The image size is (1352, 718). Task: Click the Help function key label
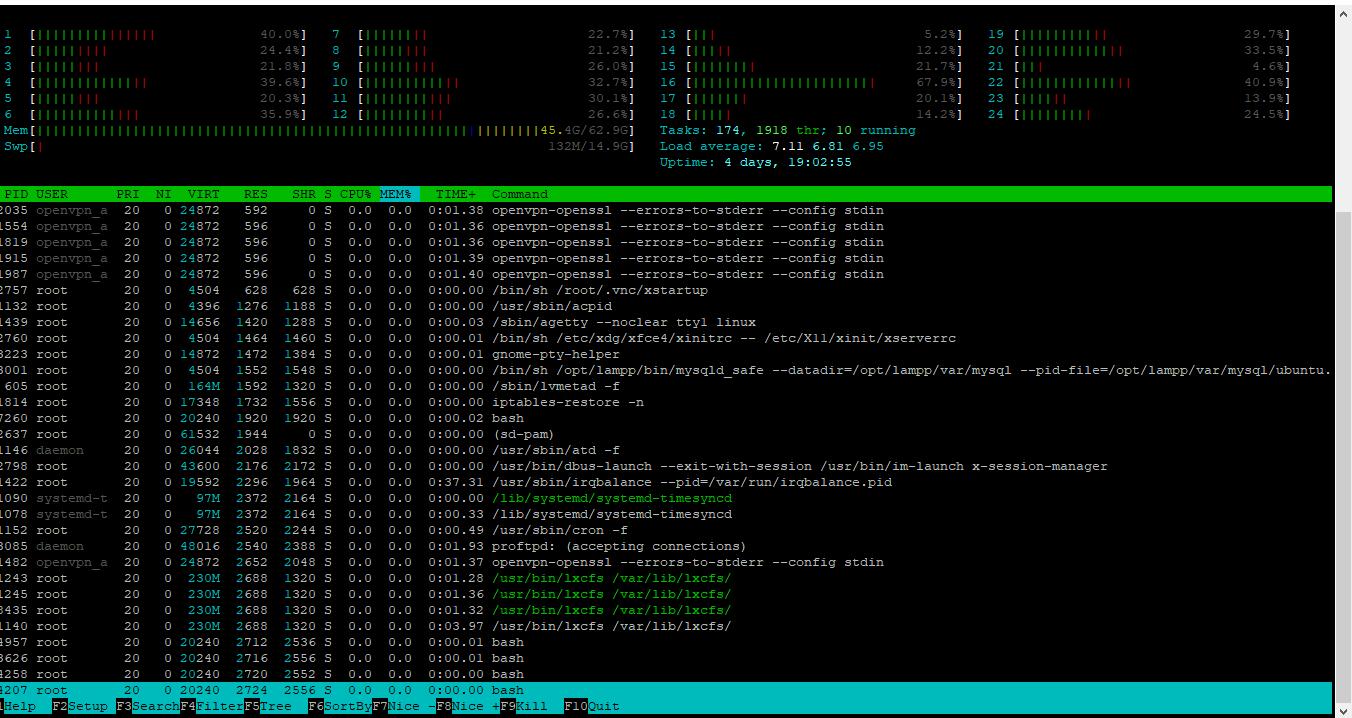[x=20, y=706]
